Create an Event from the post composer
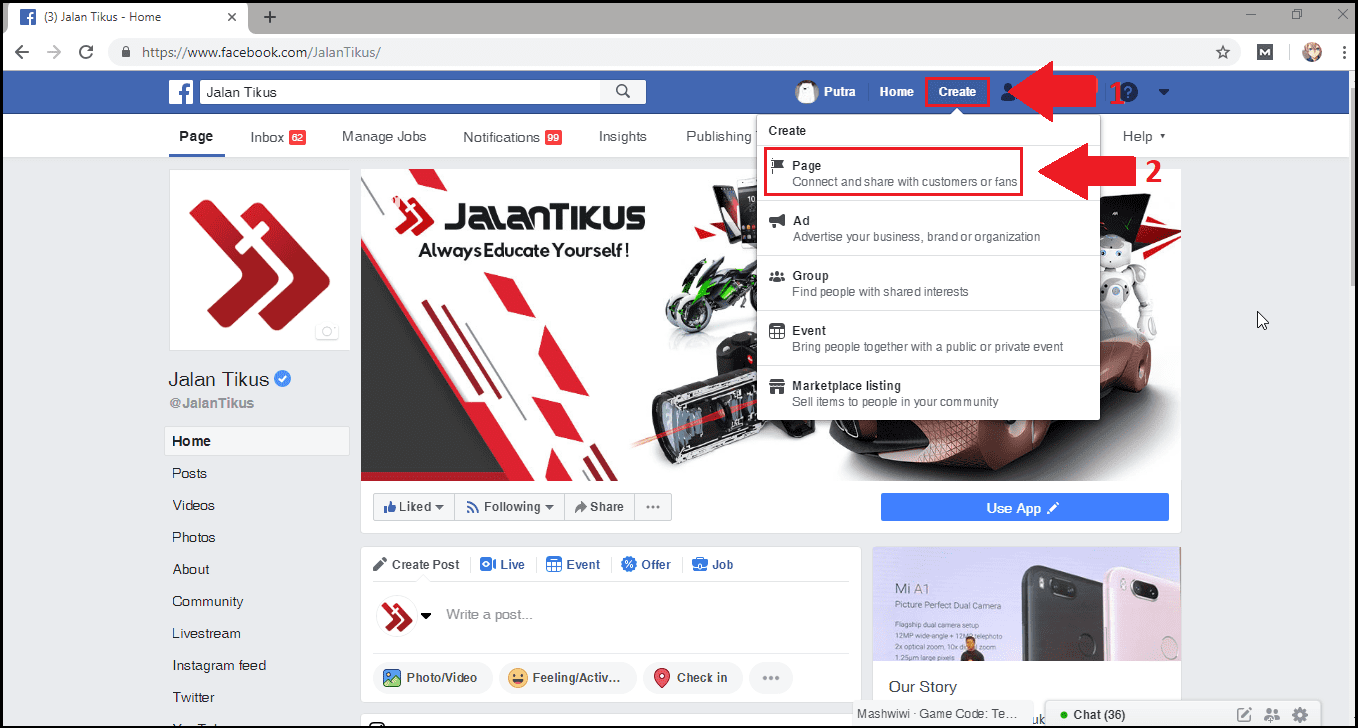The height and width of the screenshot is (728, 1358). 573,565
